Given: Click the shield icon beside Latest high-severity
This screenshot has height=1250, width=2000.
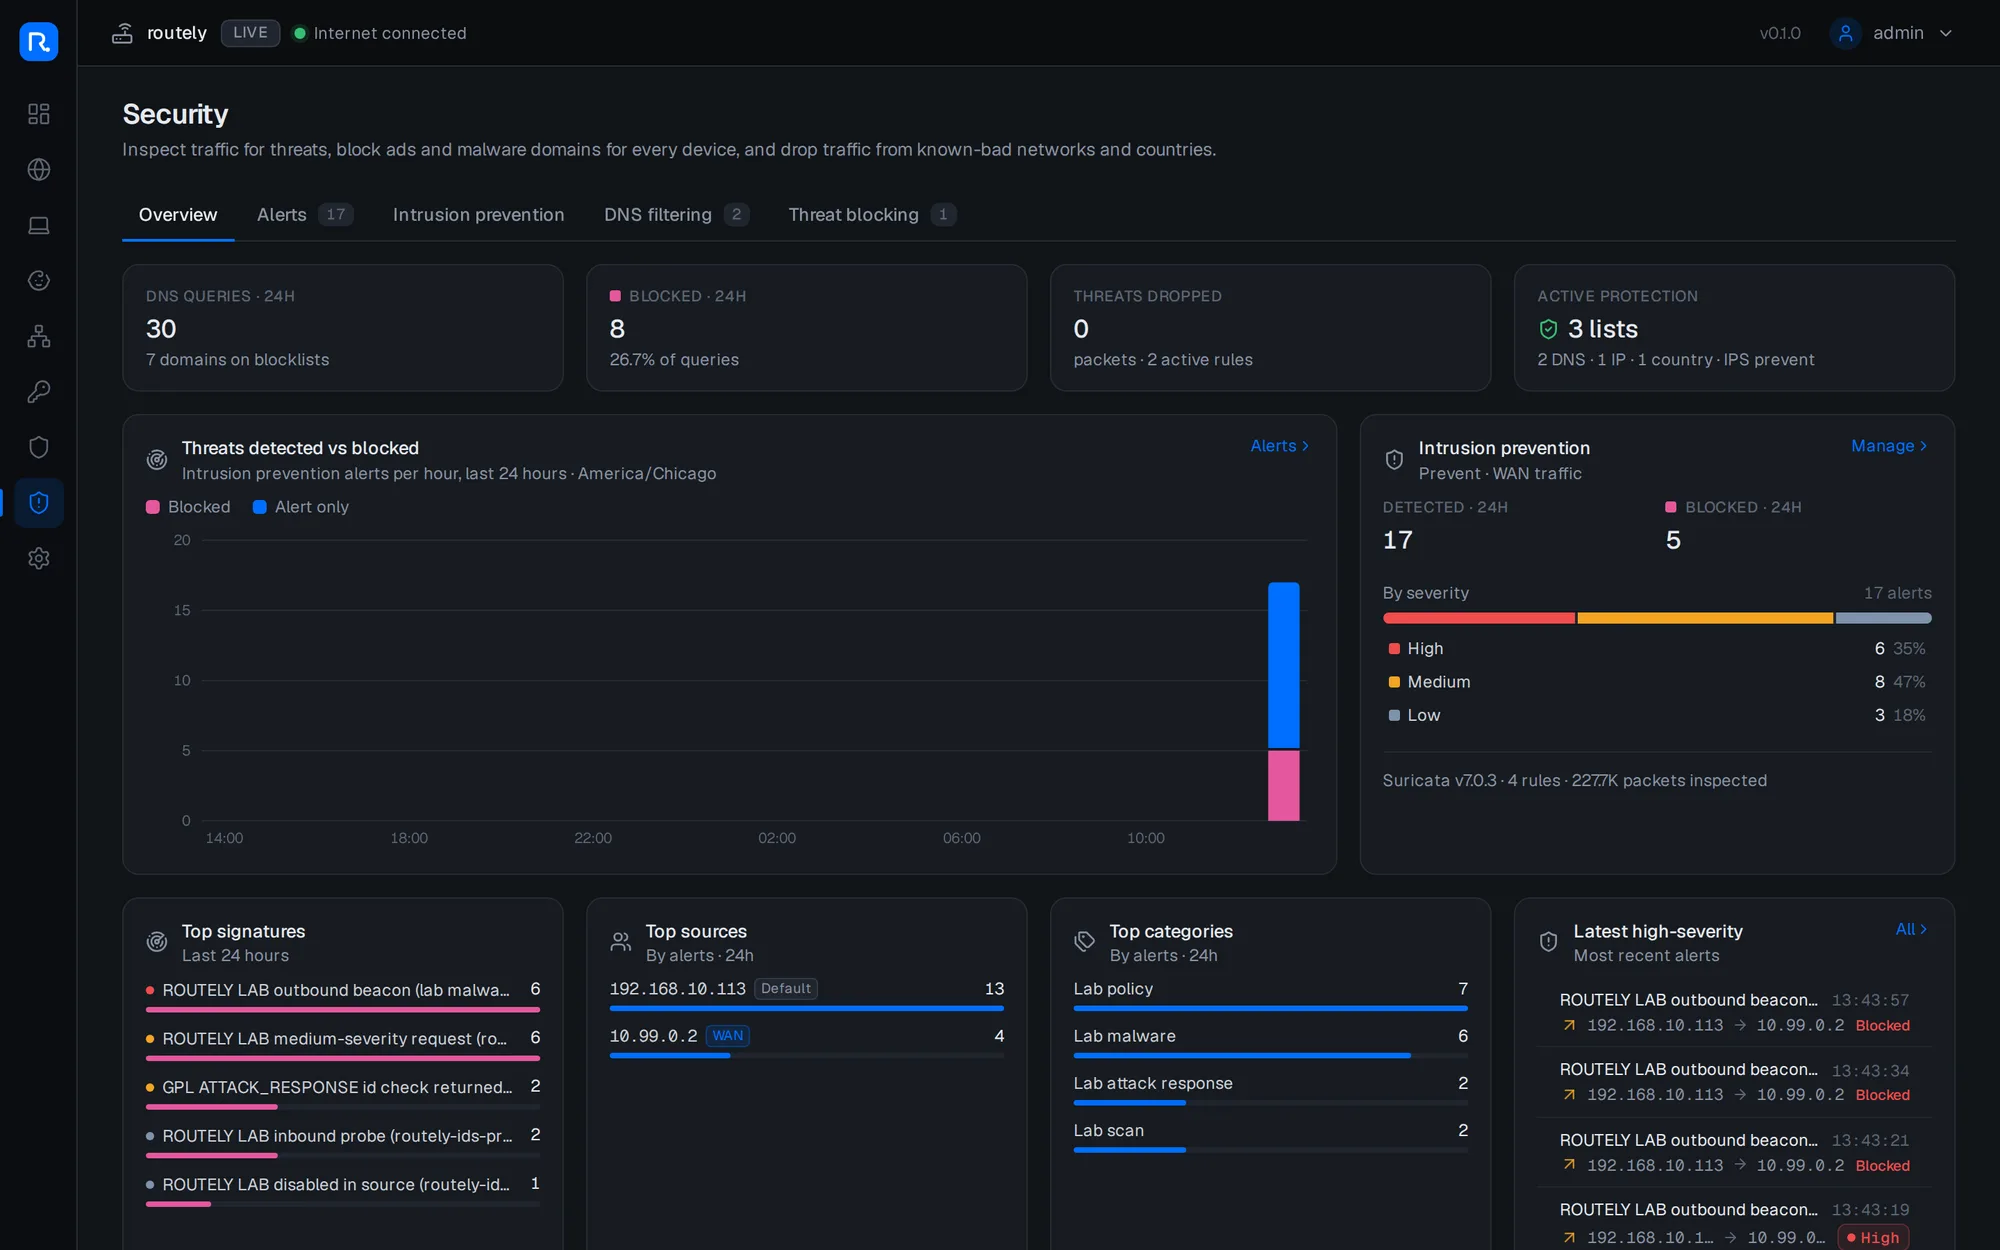Looking at the screenshot, I should [1548, 942].
